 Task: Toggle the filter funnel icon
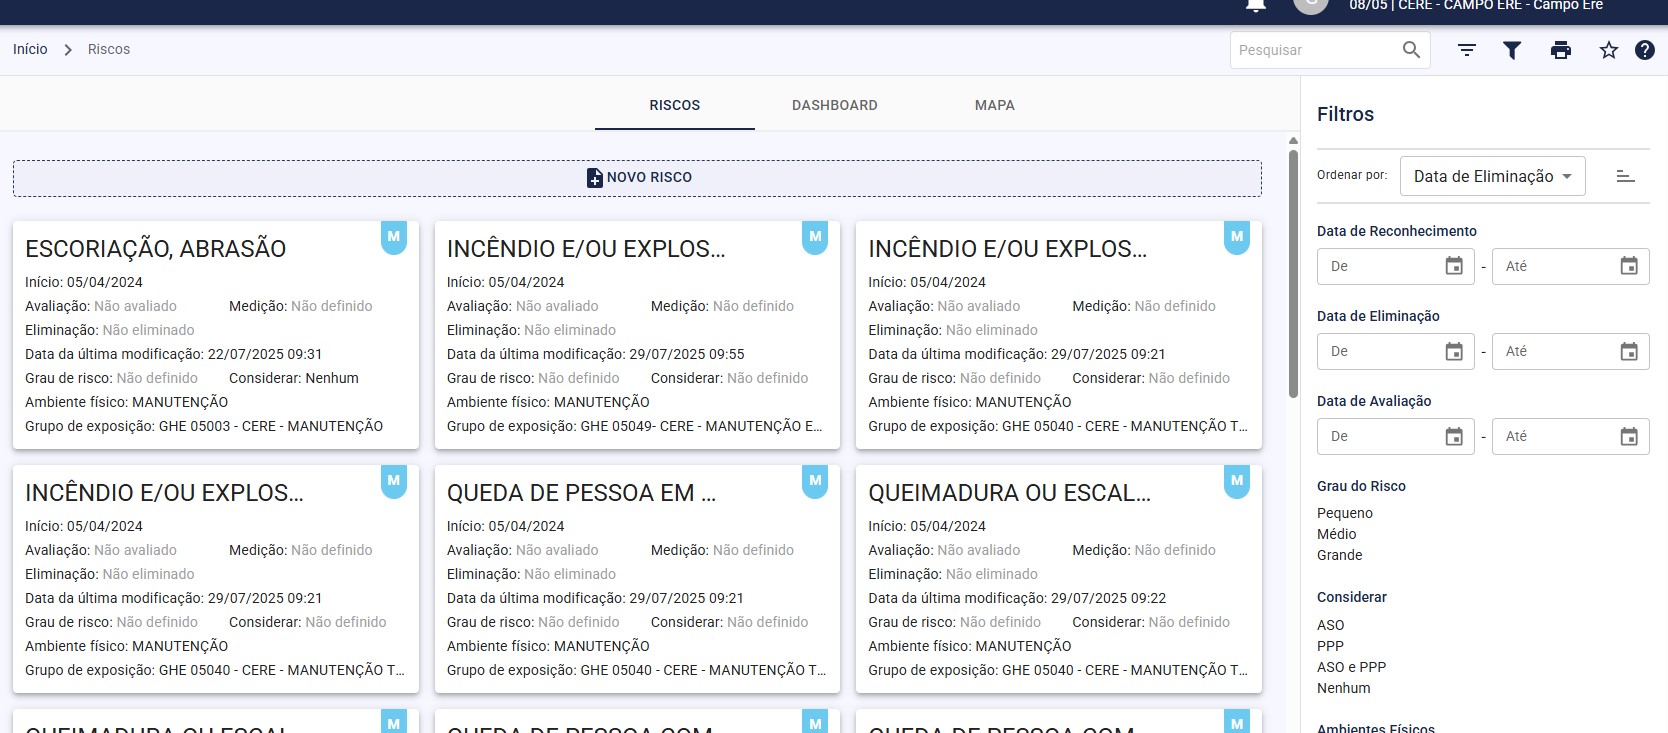pyautogui.click(x=1512, y=50)
